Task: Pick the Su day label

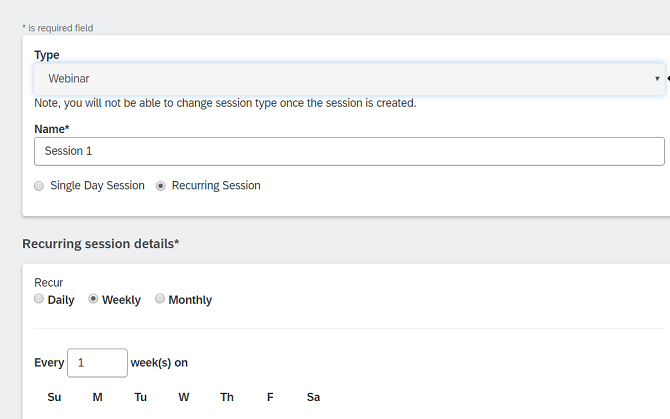Action: coord(54,397)
